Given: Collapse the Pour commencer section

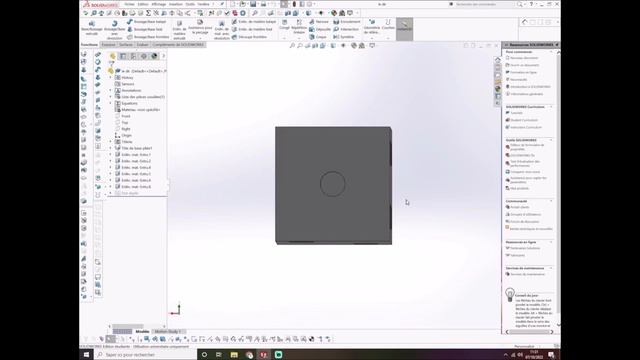Looking at the screenshot, I should [551, 52].
